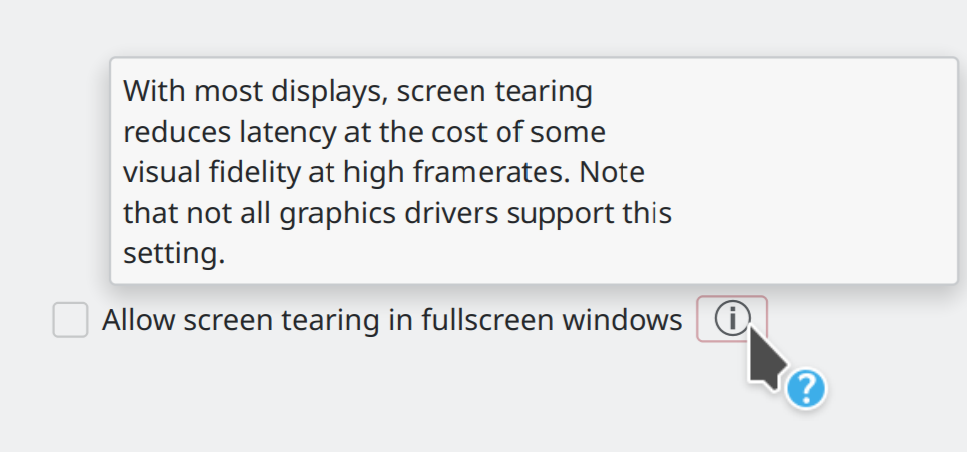Toggle screen tearing for fullscreen windows
Viewport: 967px width, 452px height.
pyautogui.click(x=70, y=321)
